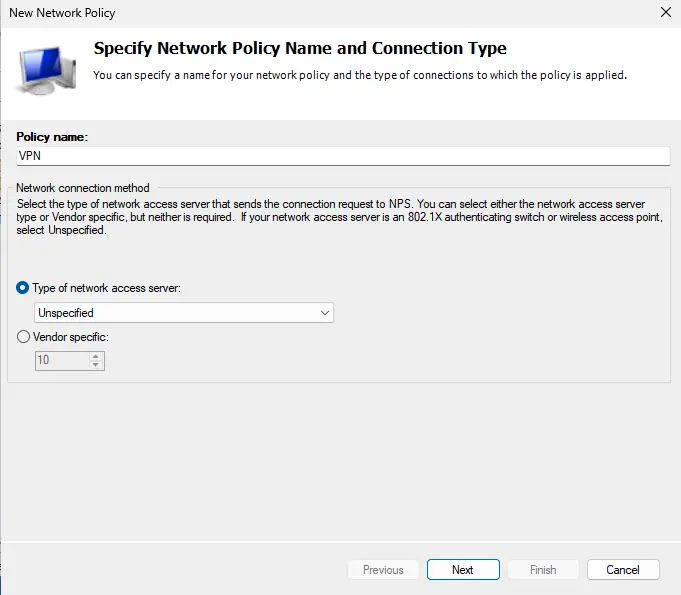The width and height of the screenshot is (681, 595).
Task: Click the Network connection method group label
Action: 84,188
